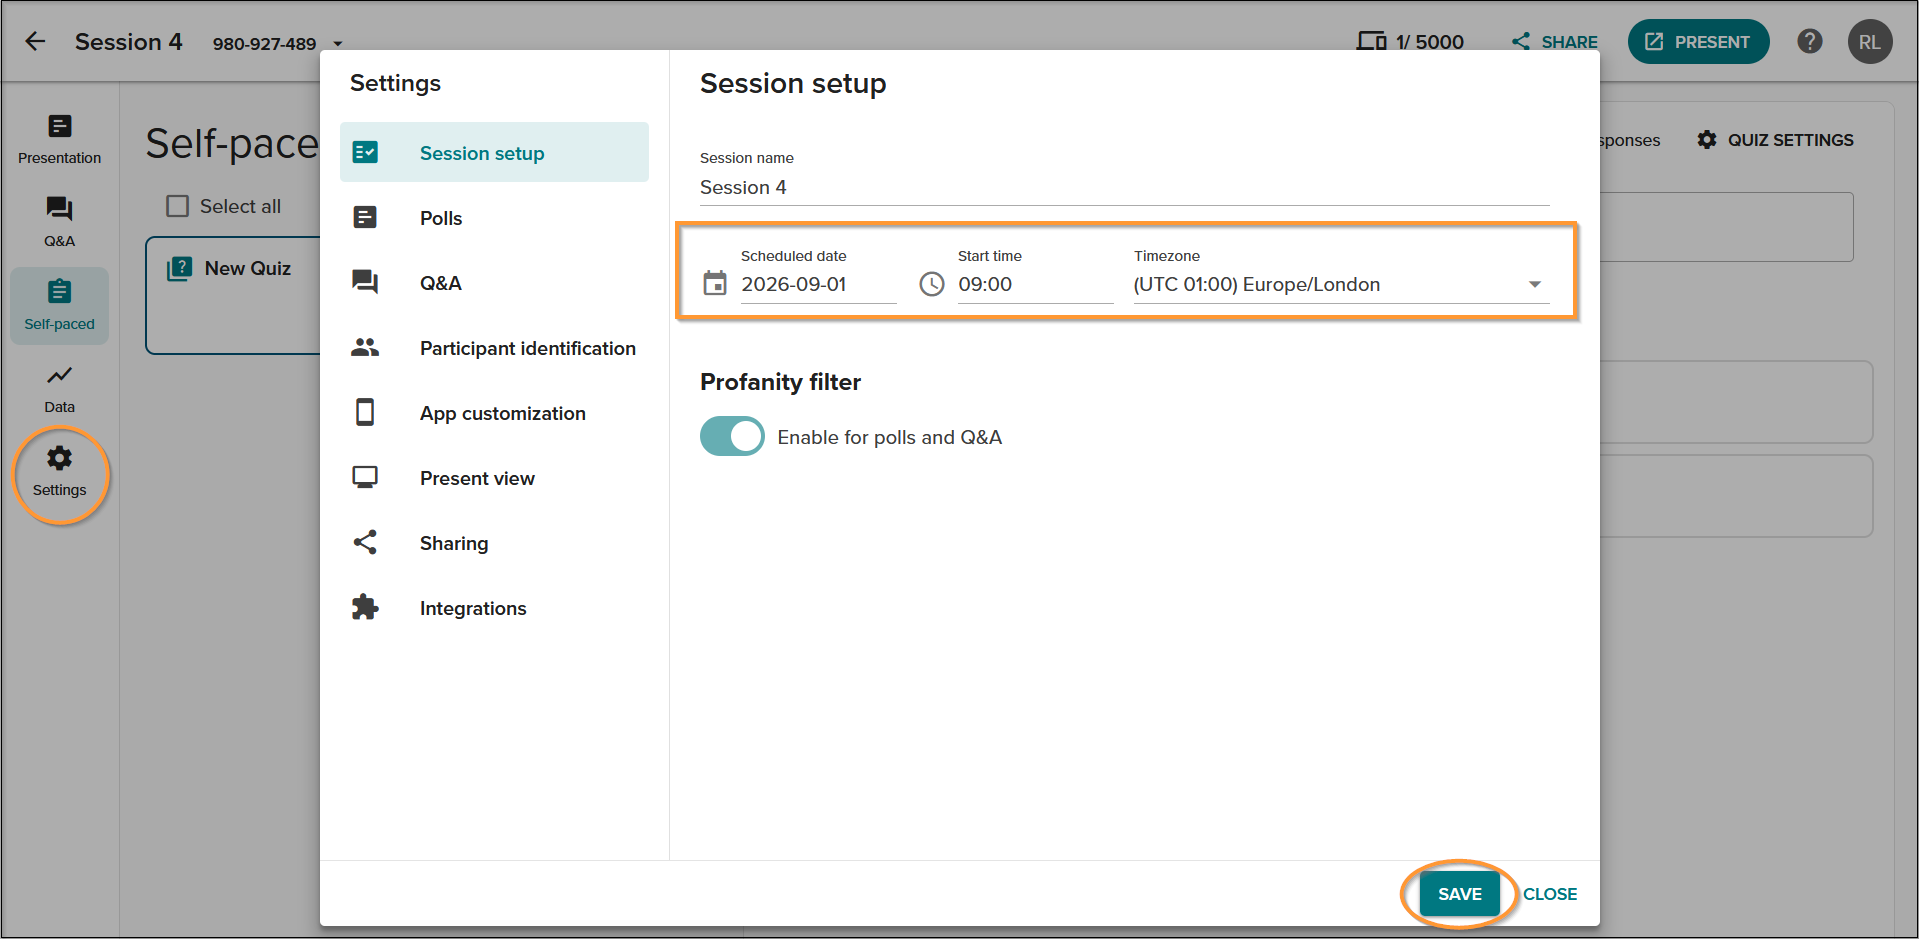Open Self-paced in left sidebar
Viewport: 1919px width, 939px height.
[x=60, y=305]
